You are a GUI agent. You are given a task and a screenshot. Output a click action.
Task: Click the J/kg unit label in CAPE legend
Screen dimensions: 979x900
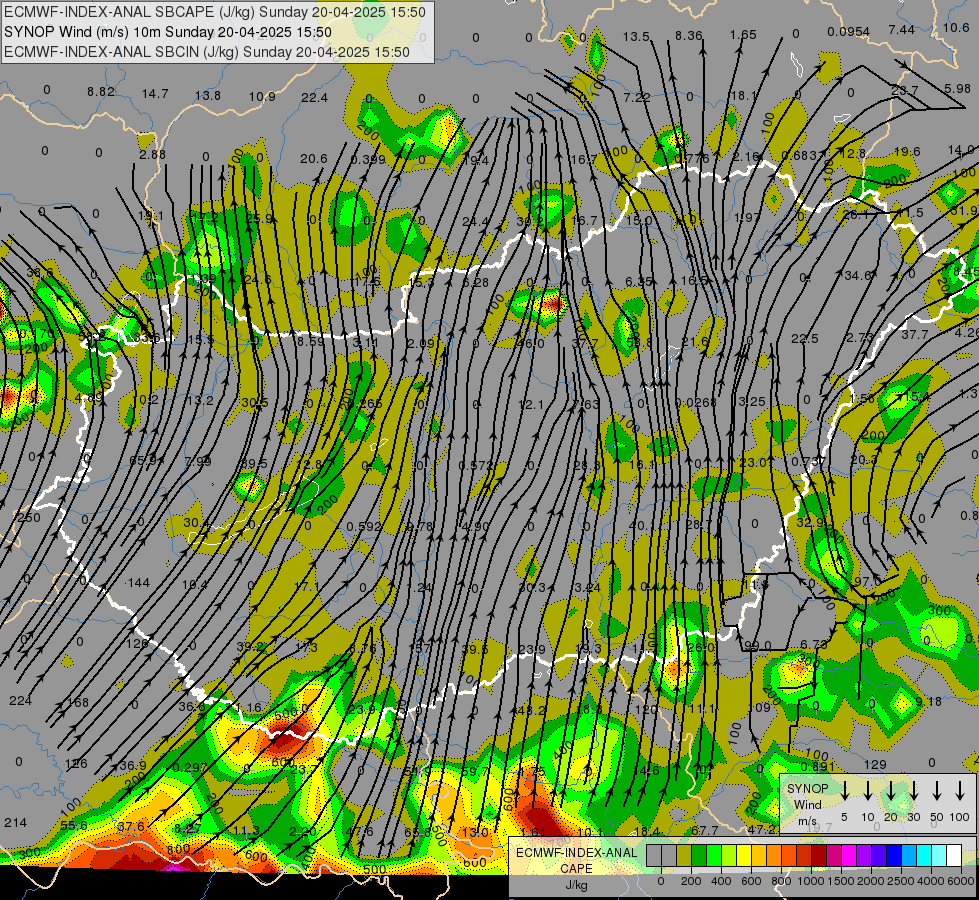tap(576, 885)
